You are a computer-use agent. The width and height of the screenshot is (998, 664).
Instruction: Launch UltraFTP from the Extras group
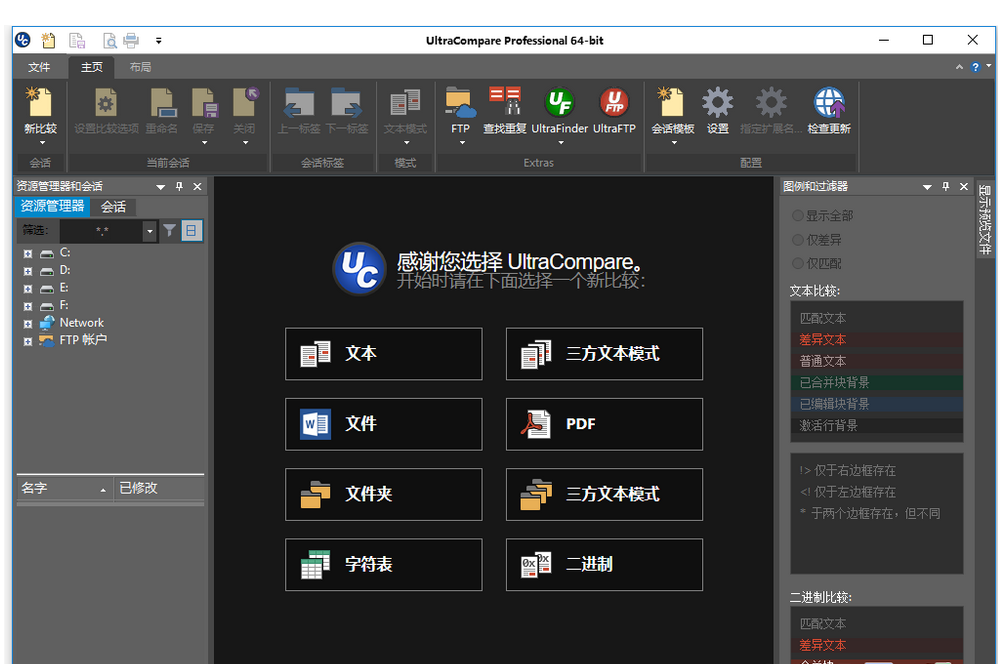[x=614, y=102]
